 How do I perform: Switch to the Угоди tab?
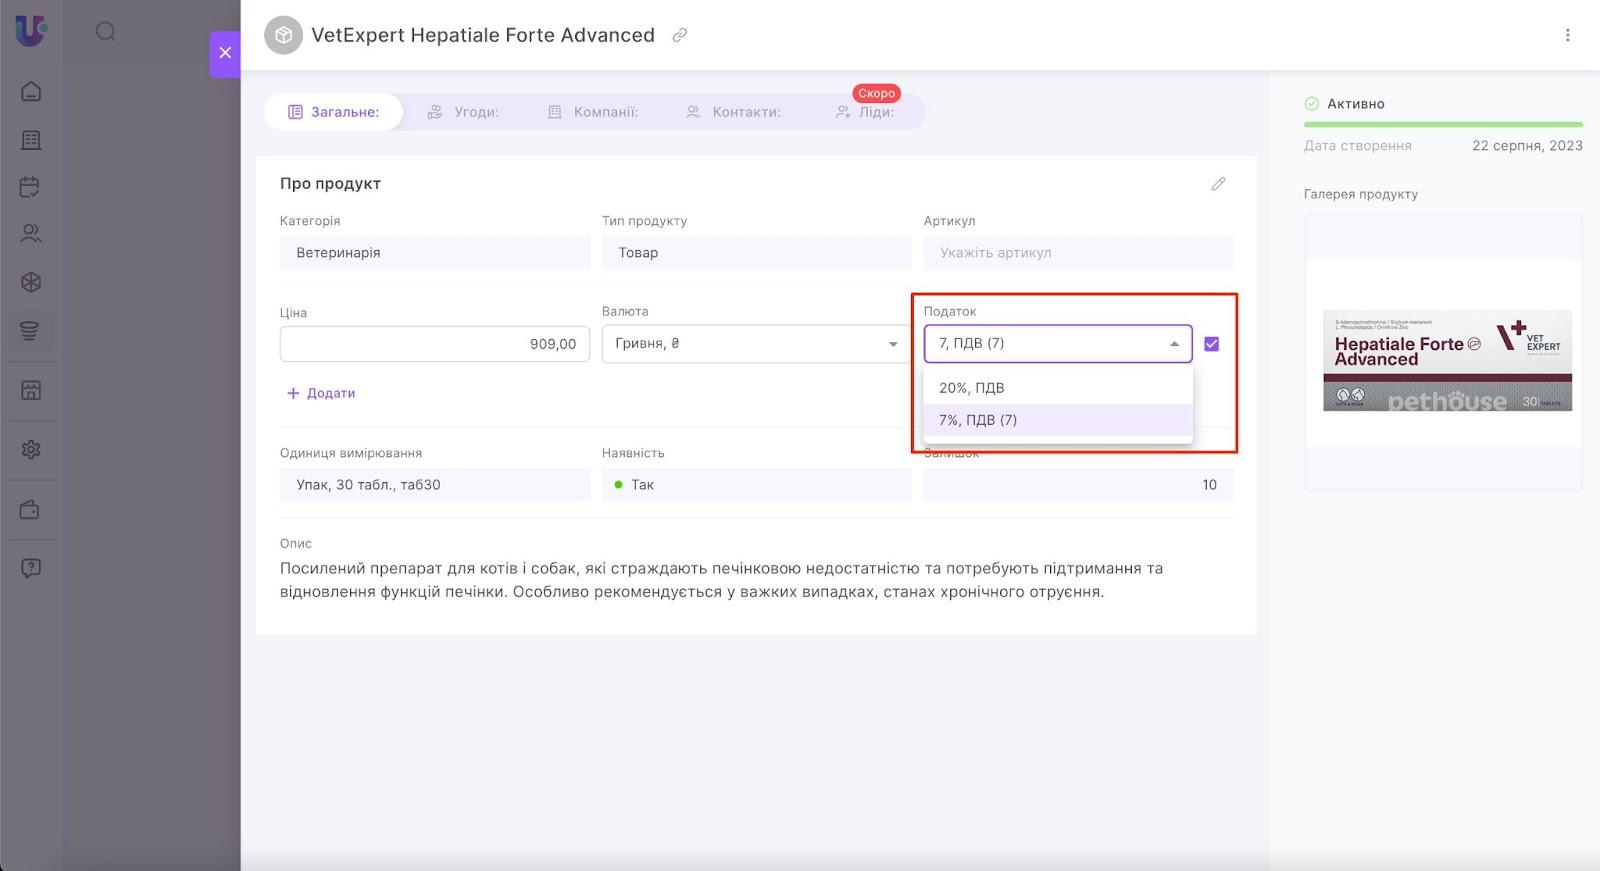[463, 112]
